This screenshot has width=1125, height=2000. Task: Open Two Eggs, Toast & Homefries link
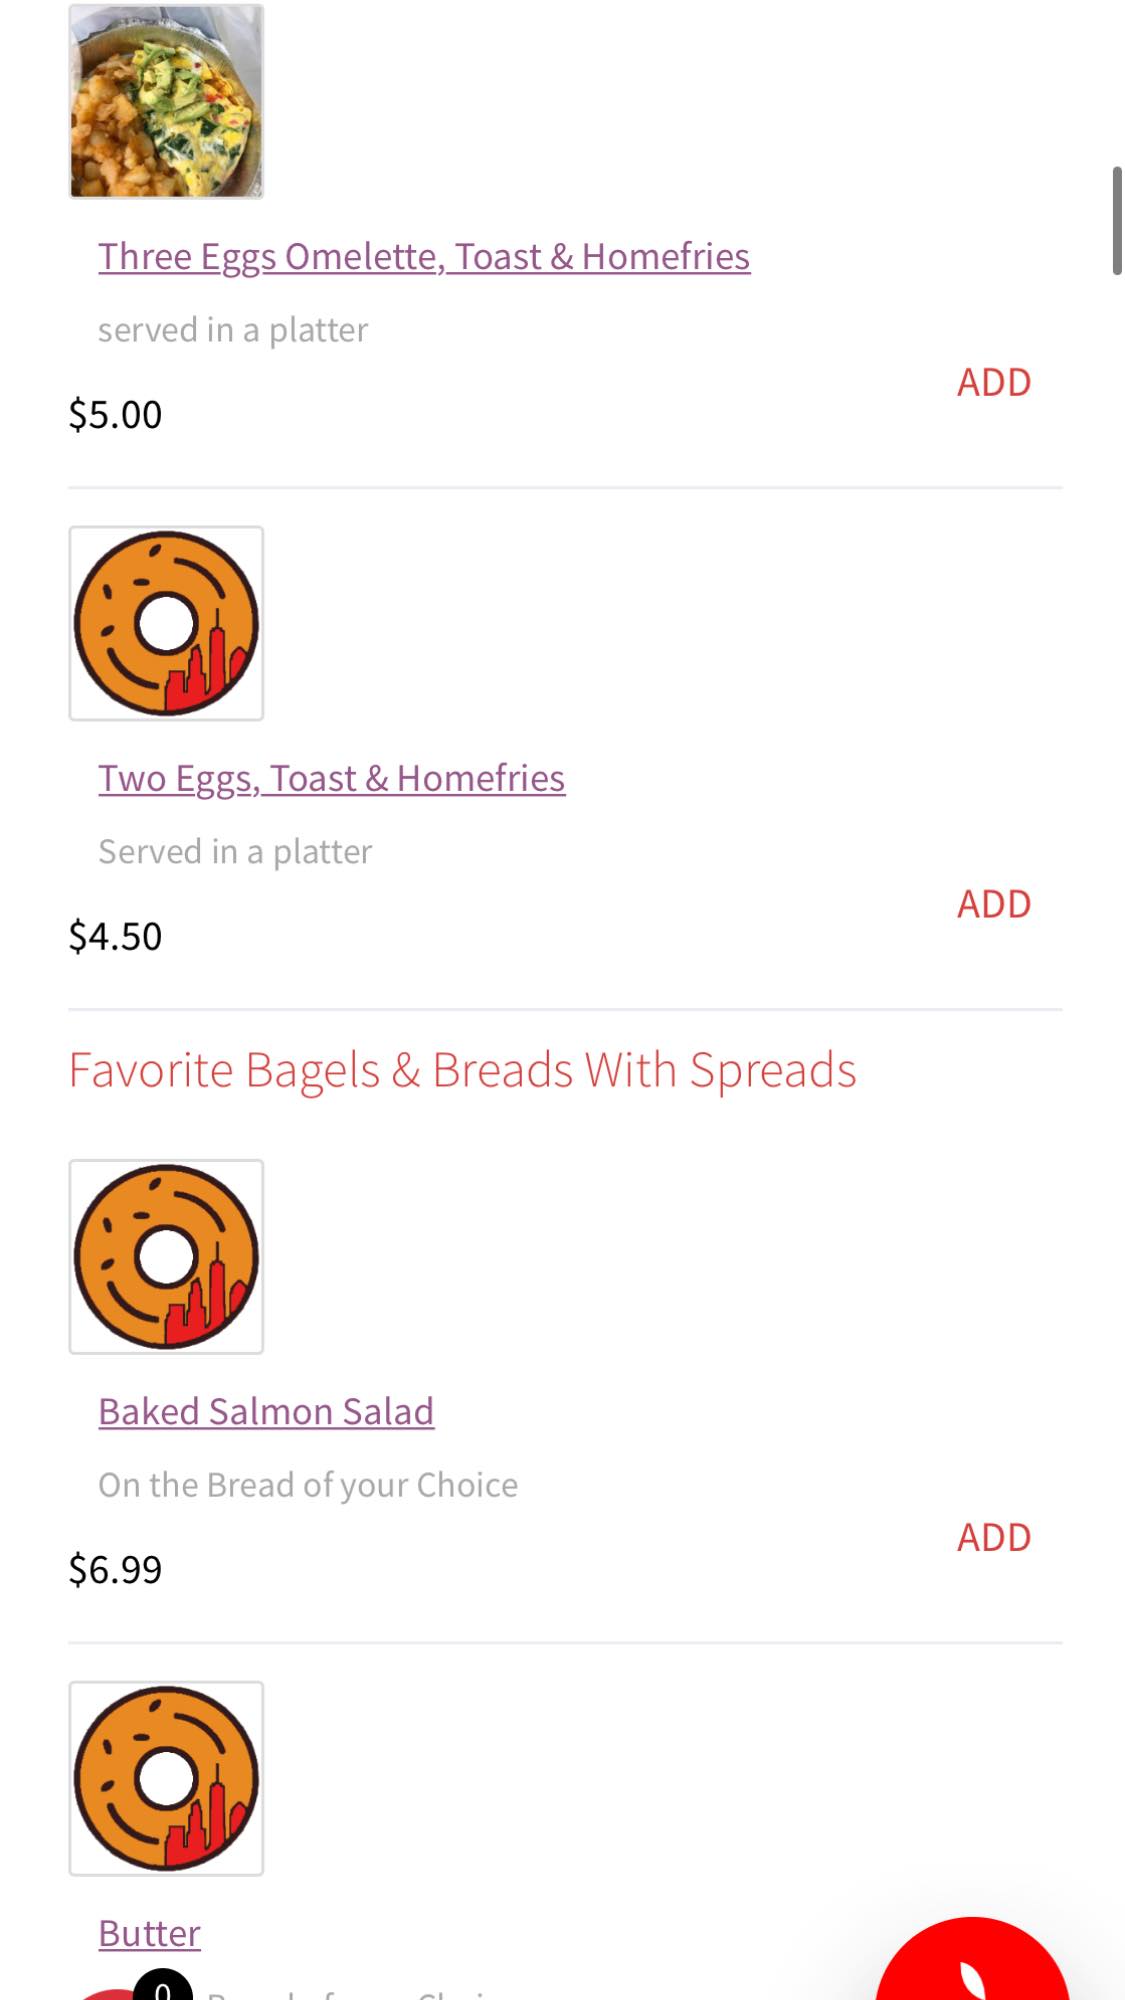coord(331,779)
